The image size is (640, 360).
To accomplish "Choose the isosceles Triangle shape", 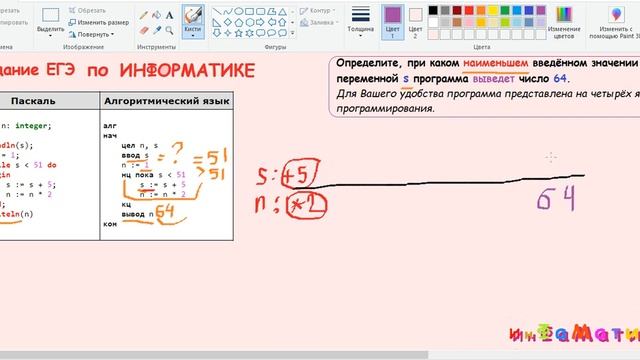I will pyautogui.click(x=282, y=11).
